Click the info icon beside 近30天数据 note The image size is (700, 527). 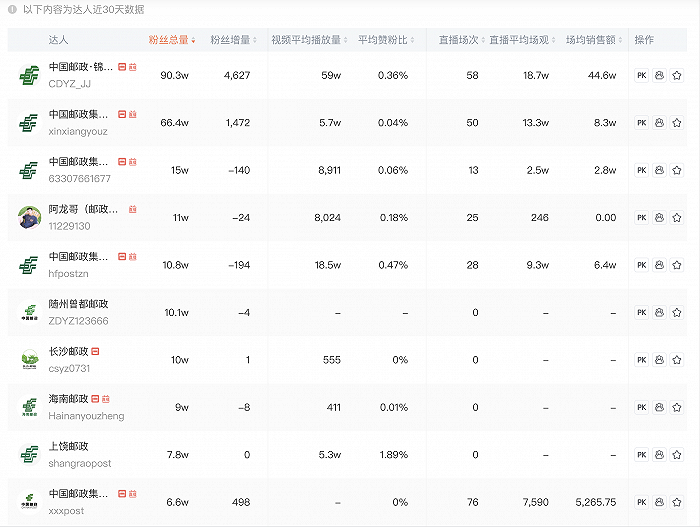point(12,9)
